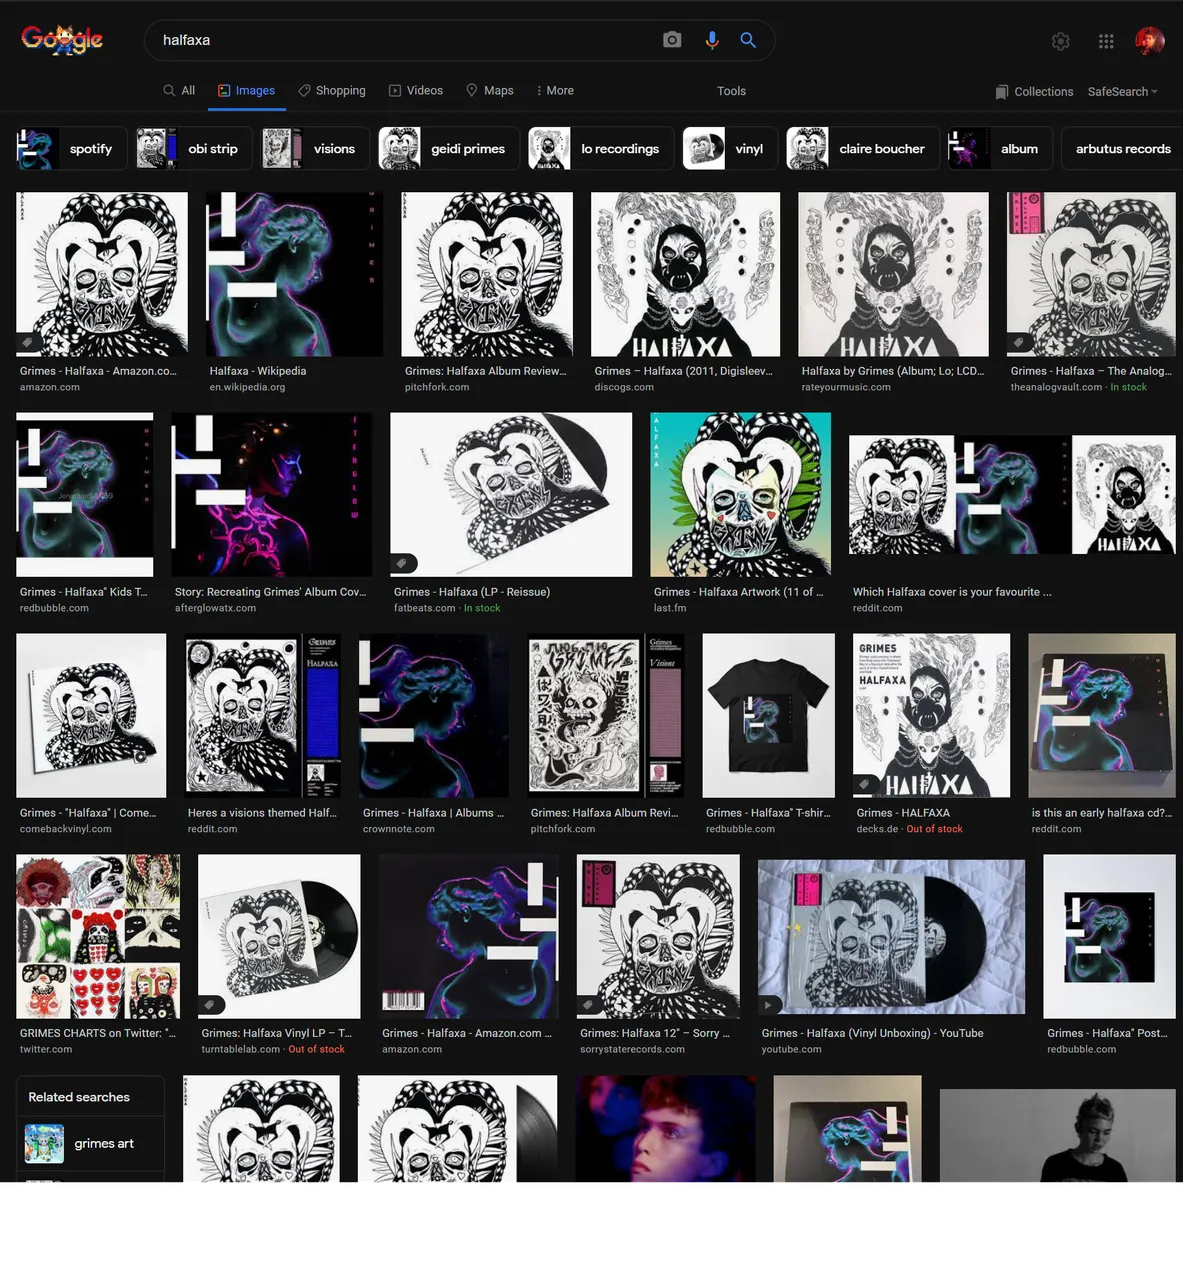Filter by the visions chip
This screenshot has height=1280, width=1183.
pyautogui.click(x=315, y=148)
